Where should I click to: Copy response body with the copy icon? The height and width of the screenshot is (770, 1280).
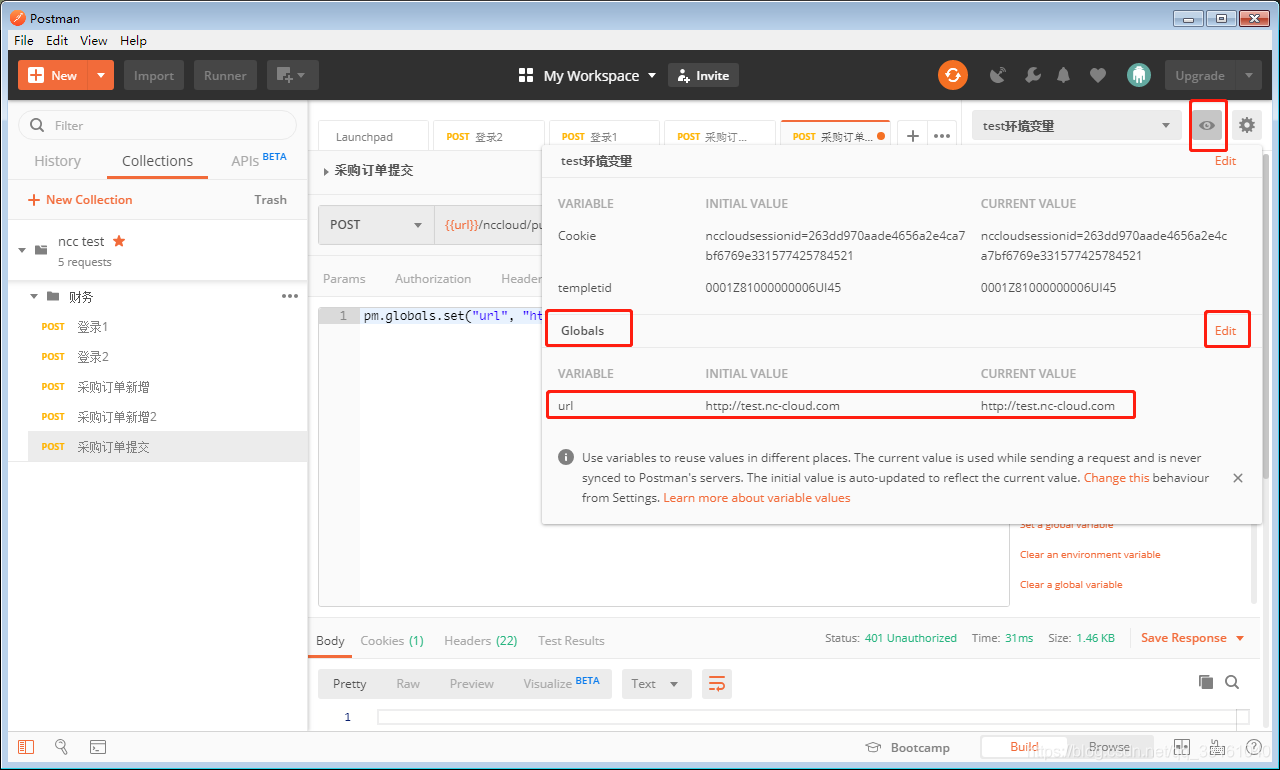(1206, 682)
